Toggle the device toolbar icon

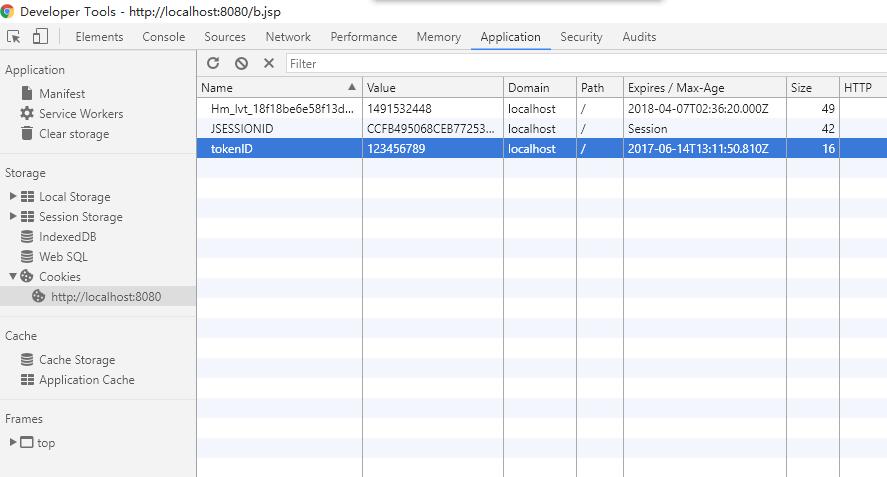coord(40,37)
